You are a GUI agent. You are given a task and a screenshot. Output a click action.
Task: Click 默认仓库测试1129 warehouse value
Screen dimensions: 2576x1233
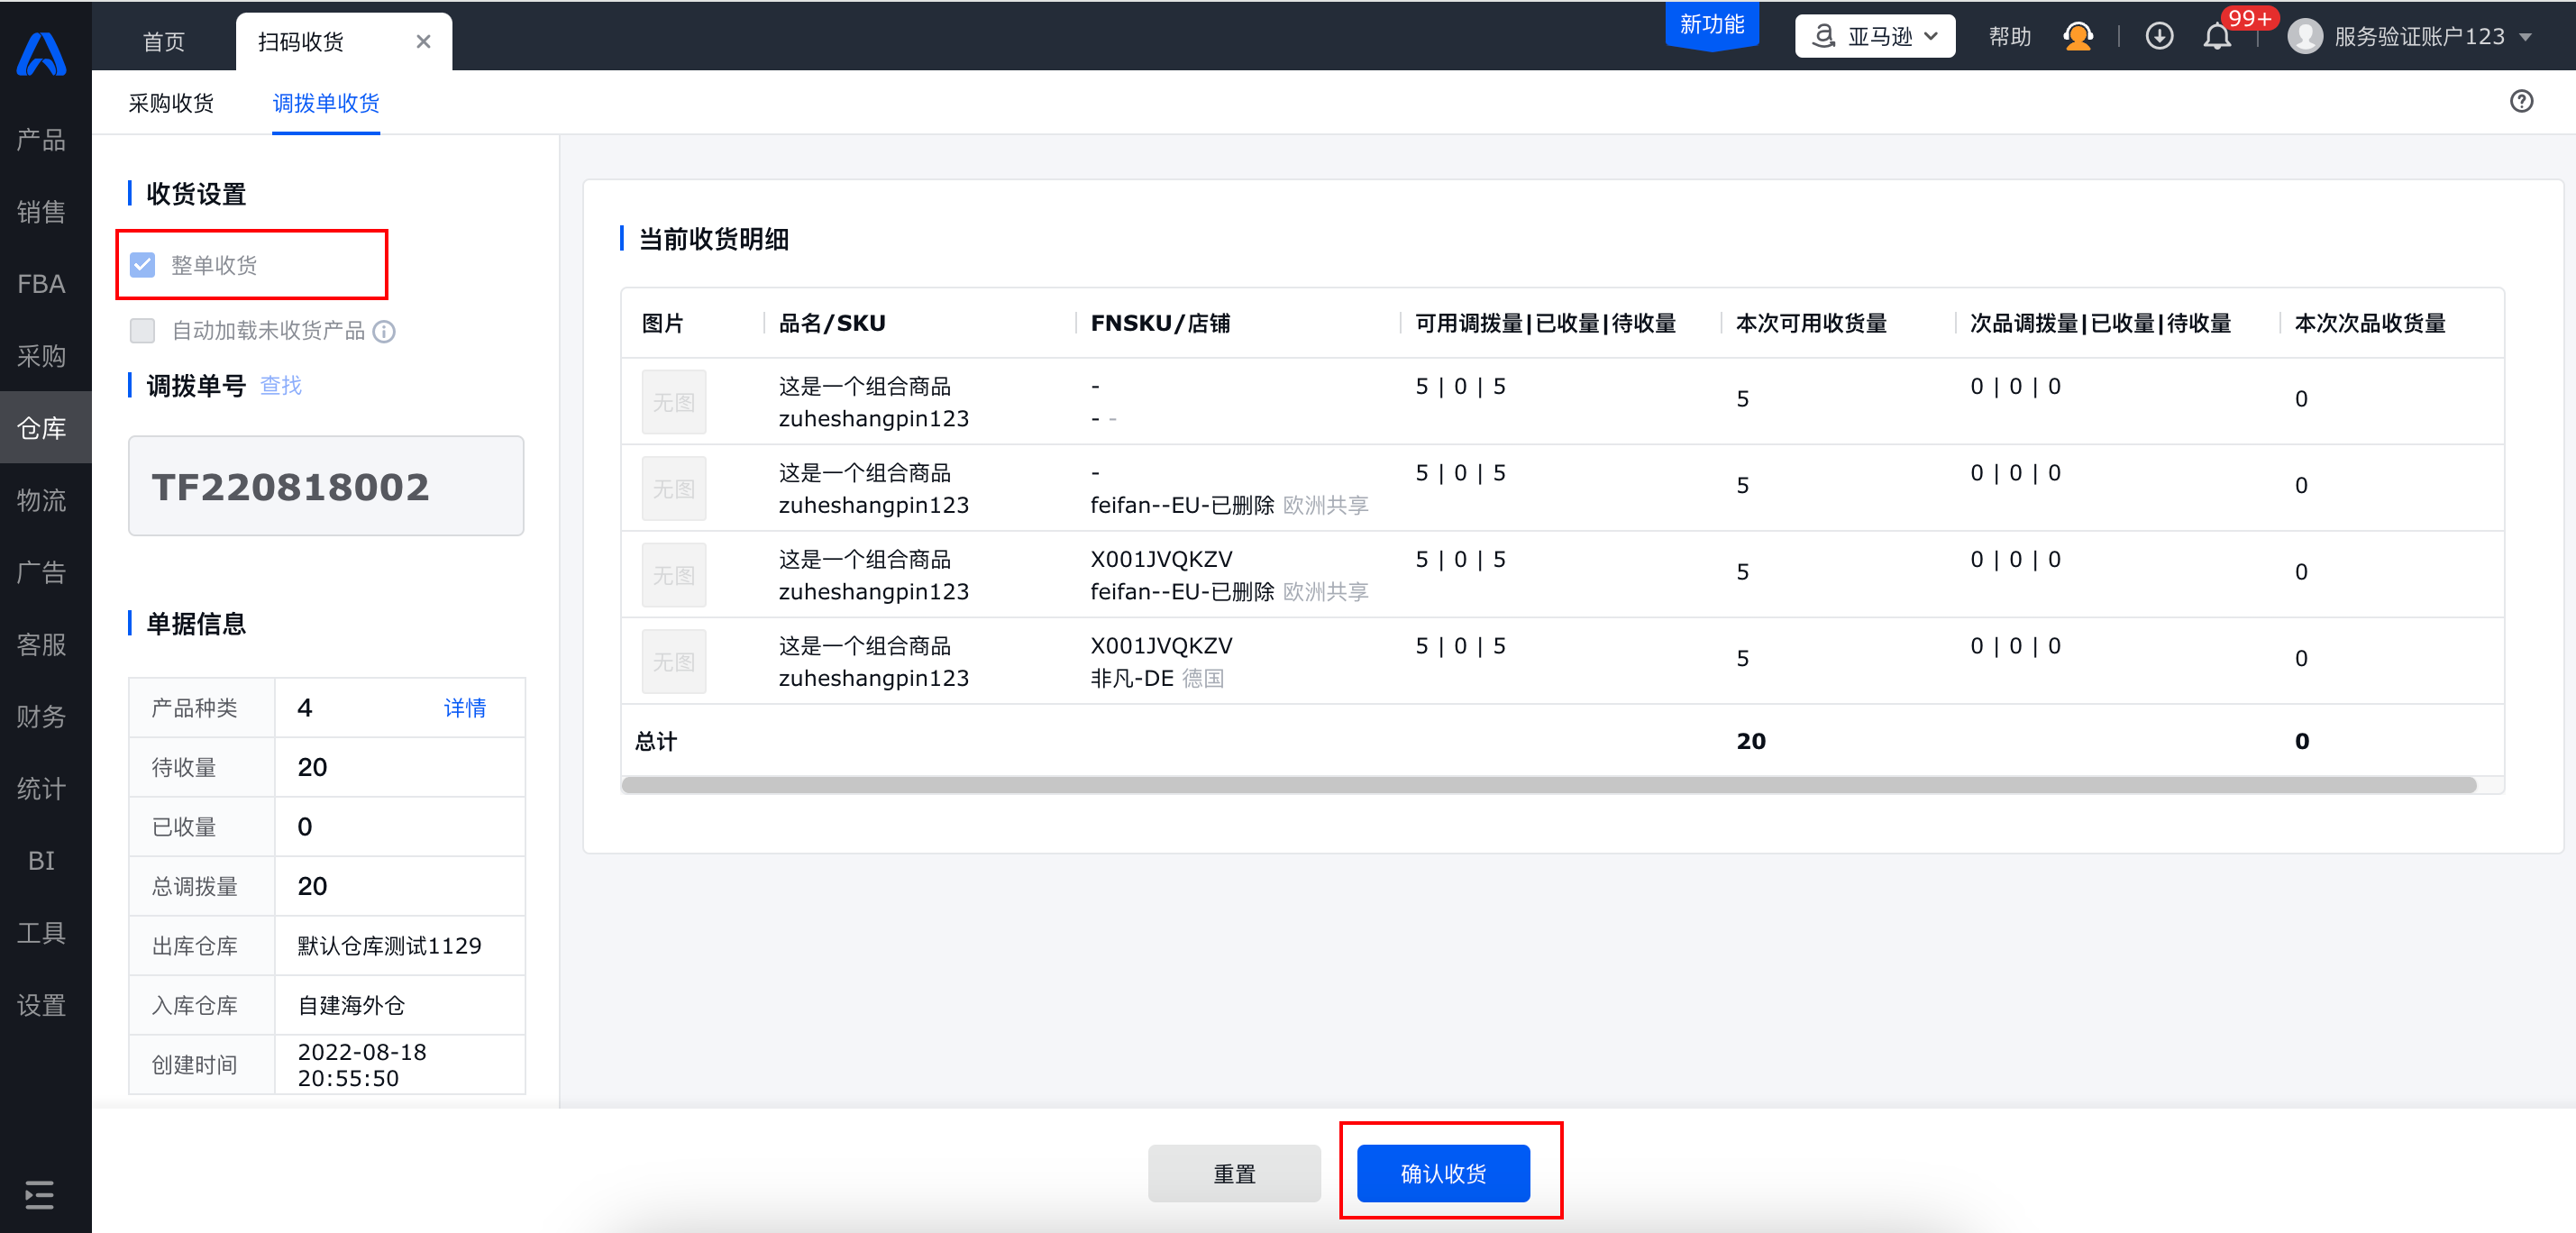389,945
